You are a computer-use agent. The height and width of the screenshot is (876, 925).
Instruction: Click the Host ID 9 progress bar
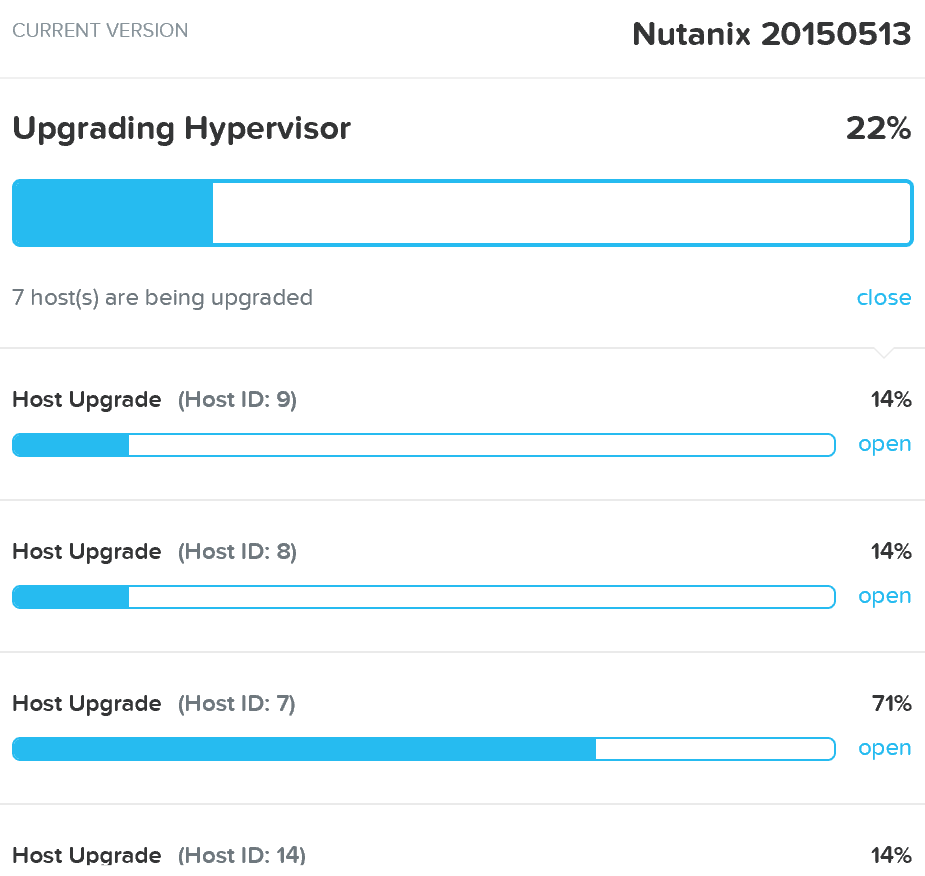tap(423, 444)
